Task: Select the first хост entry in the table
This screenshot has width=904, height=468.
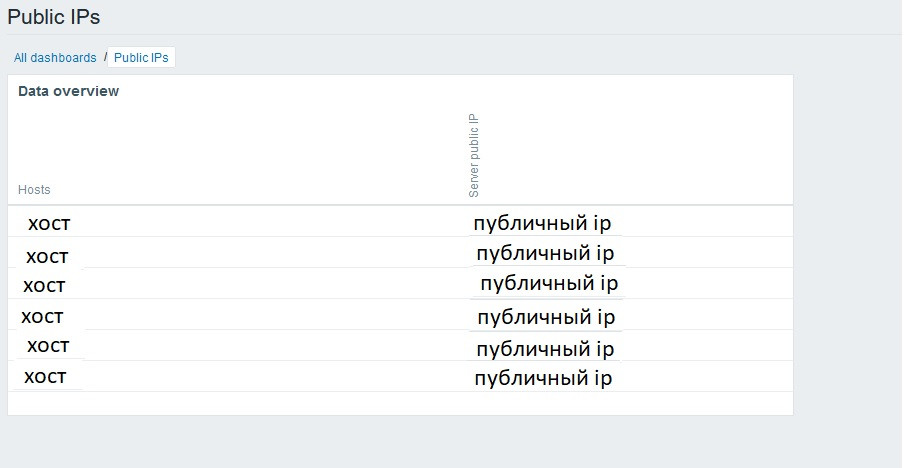Action: pyautogui.click(x=49, y=223)
